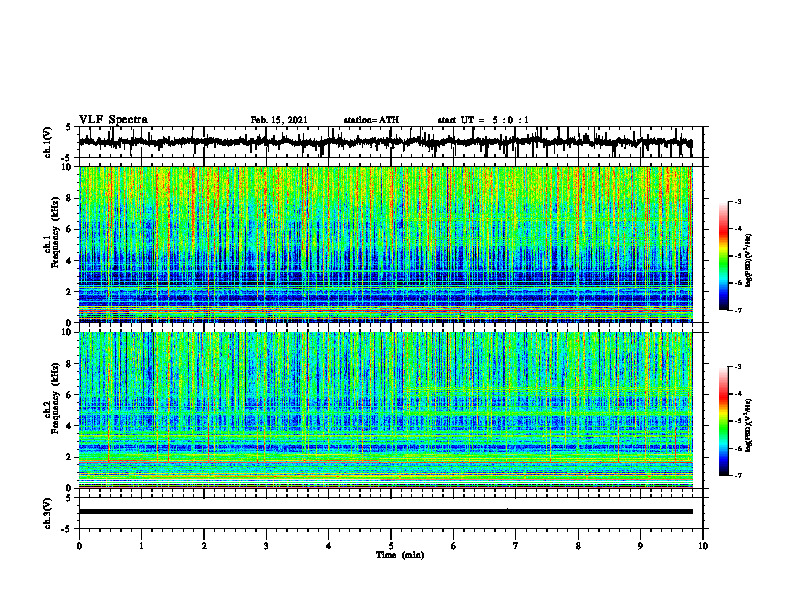
Task: Click the "4" kHz tick on ch.2 frequency axis
Action: click(x=71, y=426)
